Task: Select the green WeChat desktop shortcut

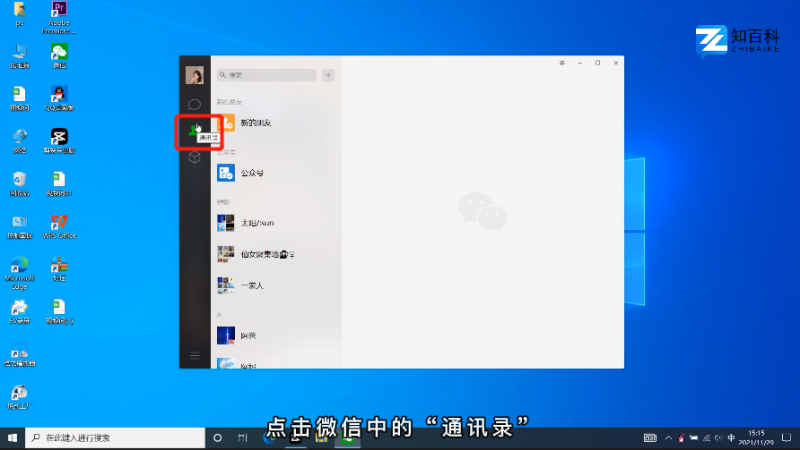Action: (59, 56)
